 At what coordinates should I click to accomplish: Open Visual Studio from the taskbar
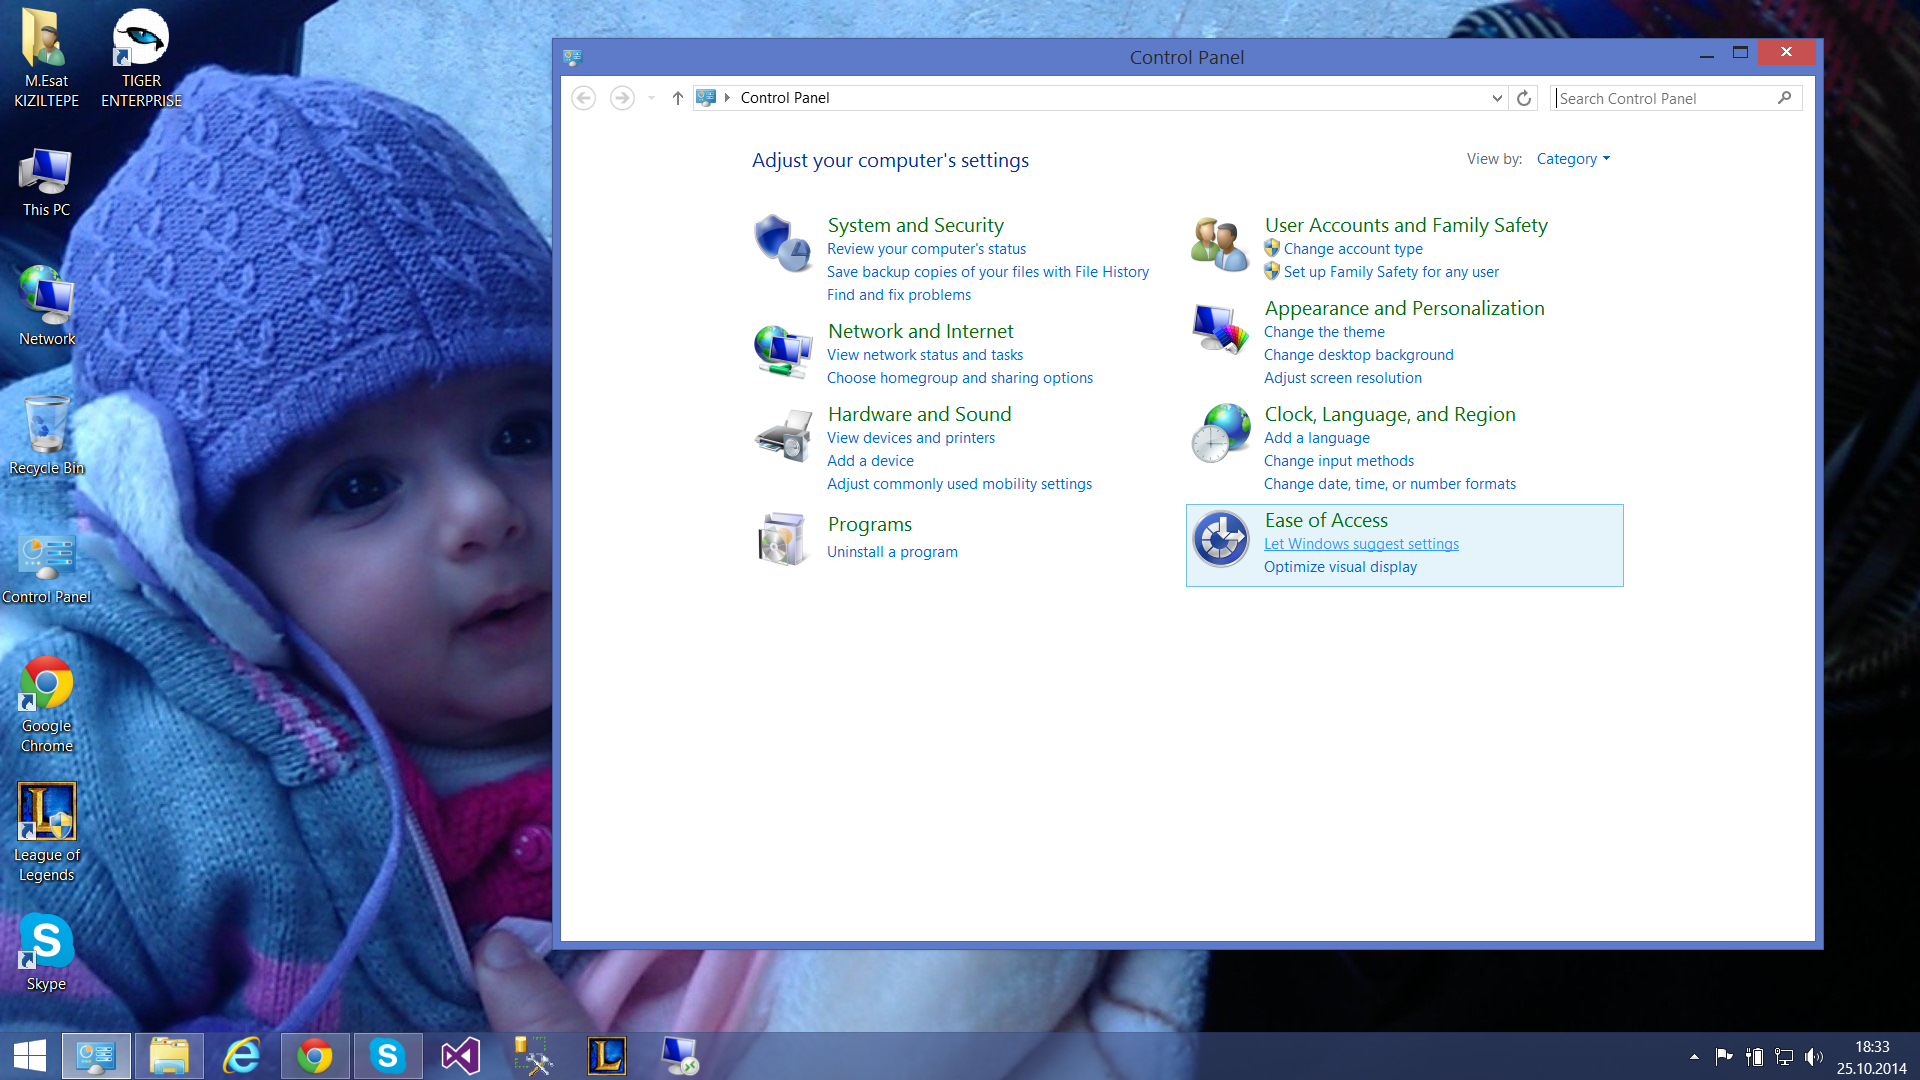460,1056
